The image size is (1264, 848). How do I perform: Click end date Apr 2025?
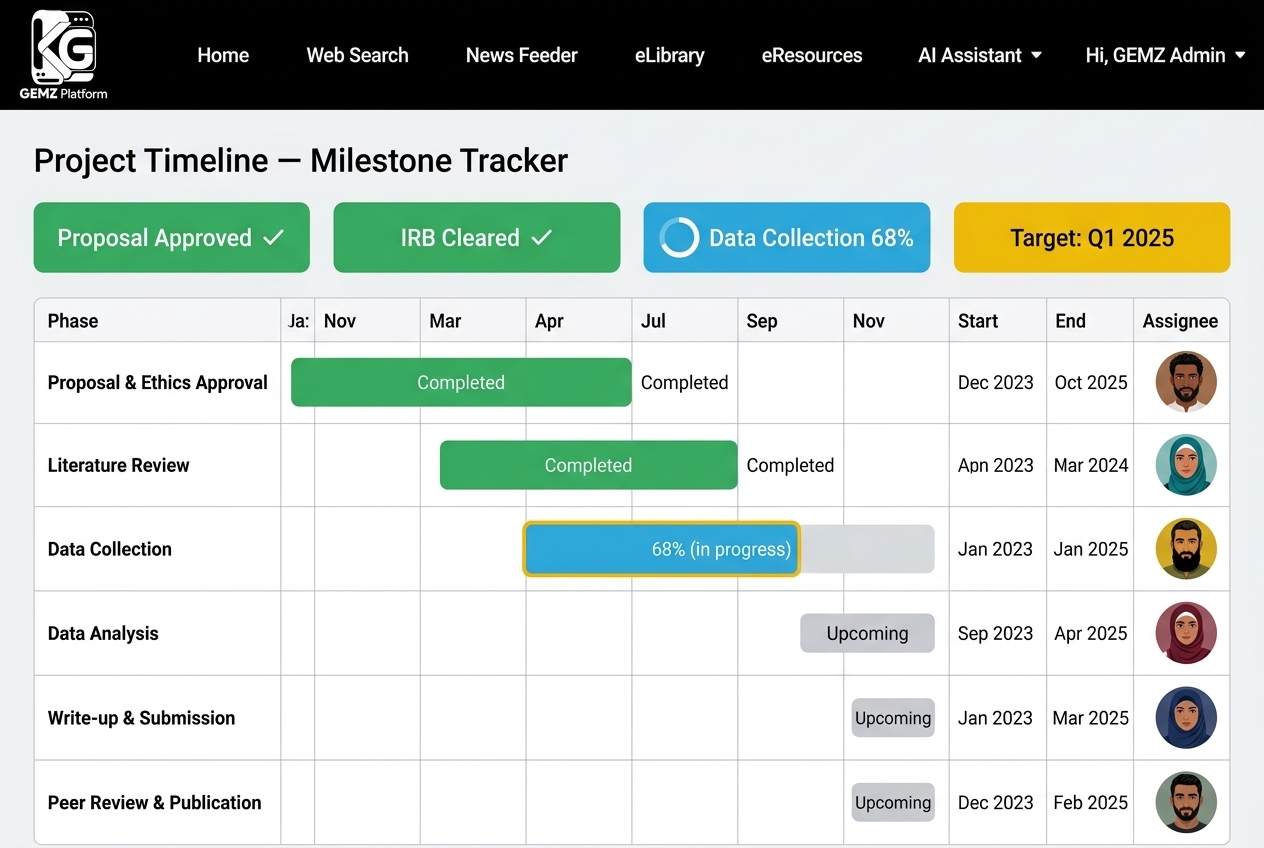pyautogui.click(x=1091, y=633)
